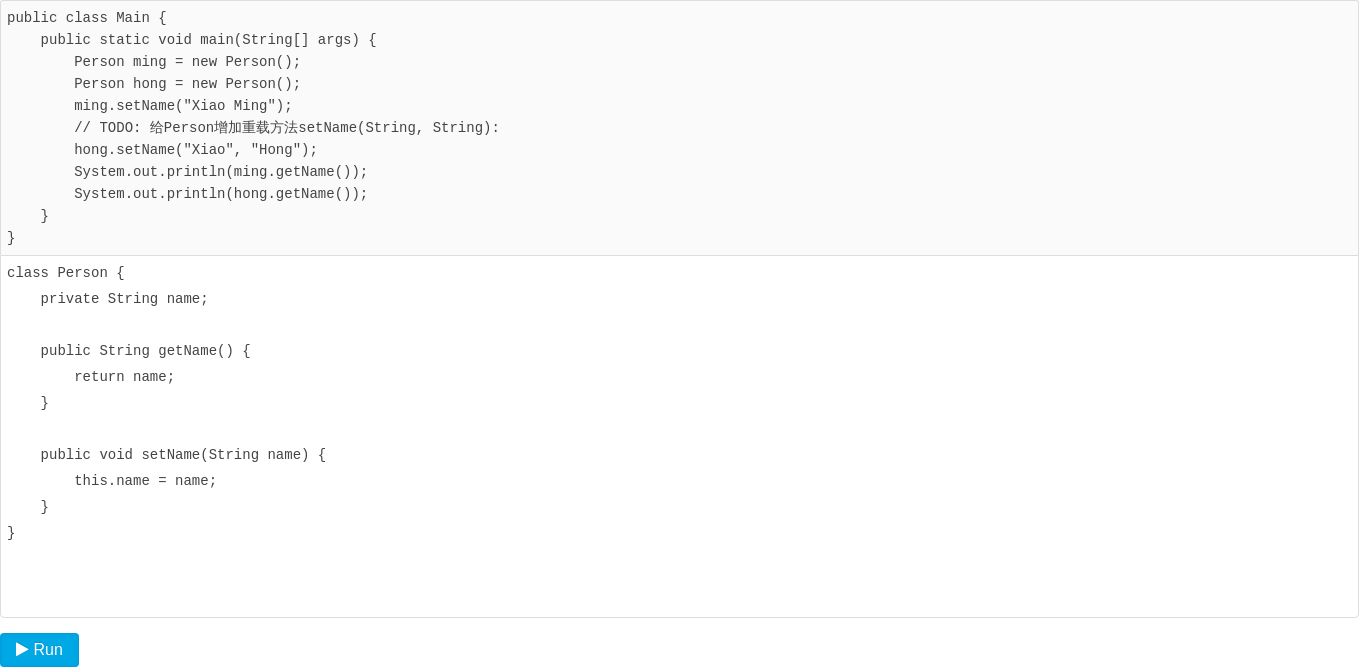Click on 'private String name;' line
The width and height of the screenshot is (1359, 667).
tap(124, 299)
